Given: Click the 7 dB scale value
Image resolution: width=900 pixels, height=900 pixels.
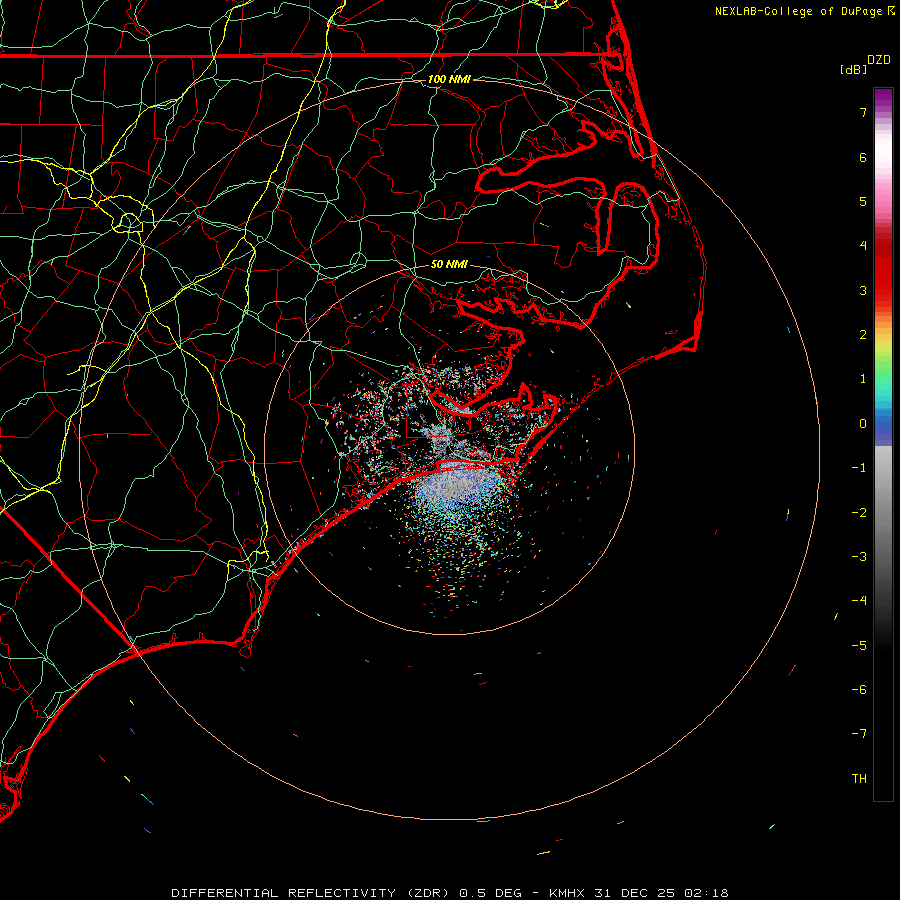Looking at the screenshot, I should [x=862, y=113].
